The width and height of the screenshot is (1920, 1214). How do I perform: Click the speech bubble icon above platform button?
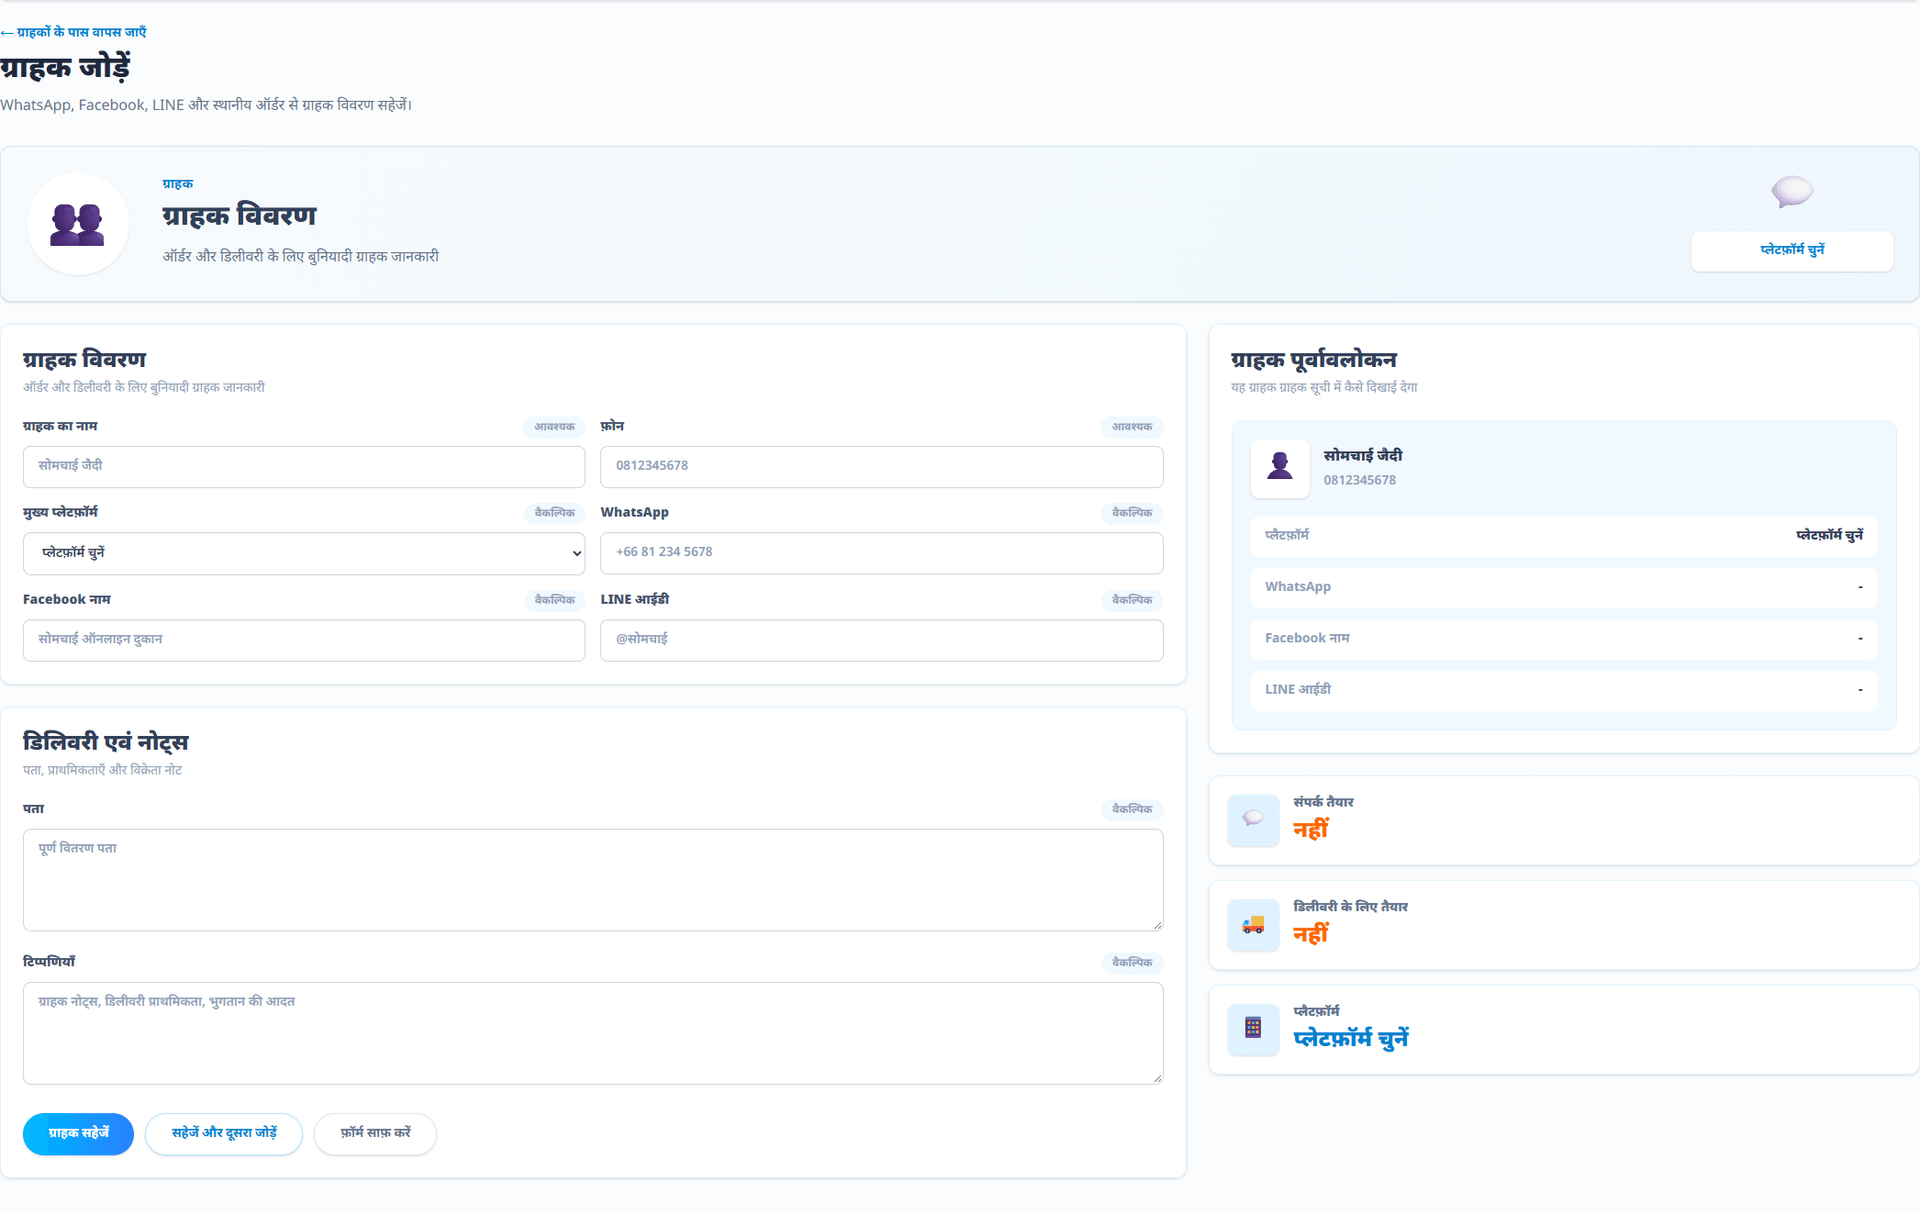coord(1791,191)
